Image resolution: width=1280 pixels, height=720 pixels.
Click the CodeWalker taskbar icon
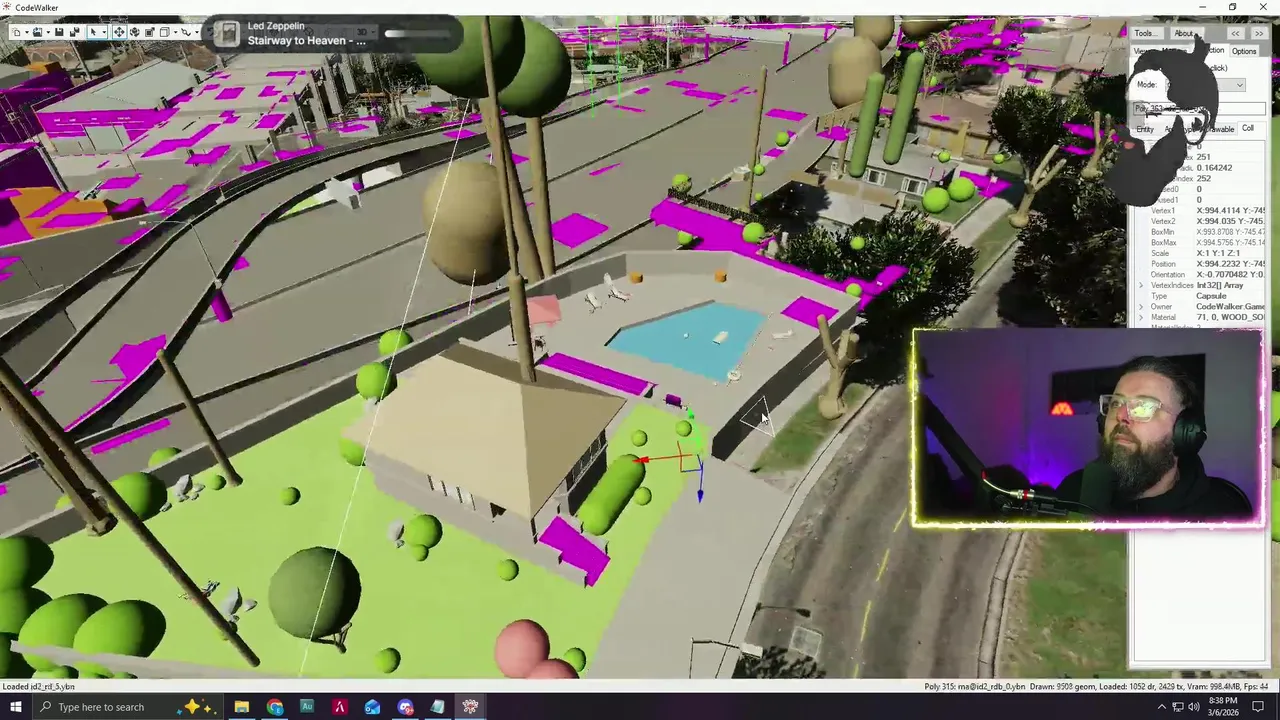[x=470, y=707]
